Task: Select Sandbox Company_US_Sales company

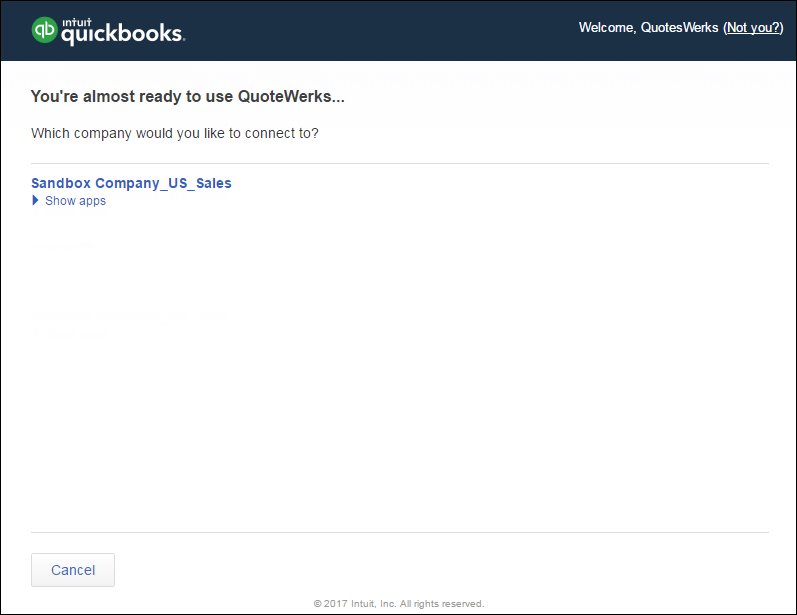Action: (x=131, y=183)
